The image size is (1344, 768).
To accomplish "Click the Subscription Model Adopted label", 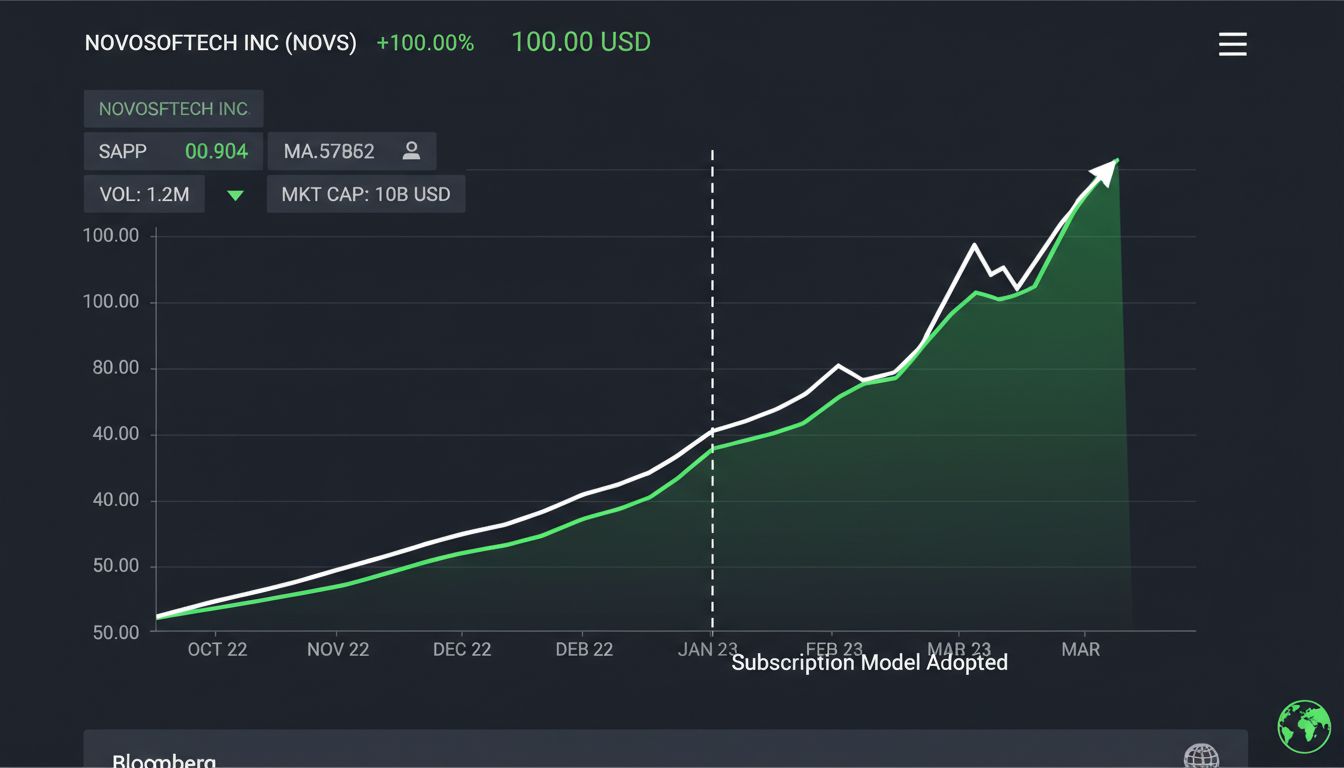I will pos(869,662).
